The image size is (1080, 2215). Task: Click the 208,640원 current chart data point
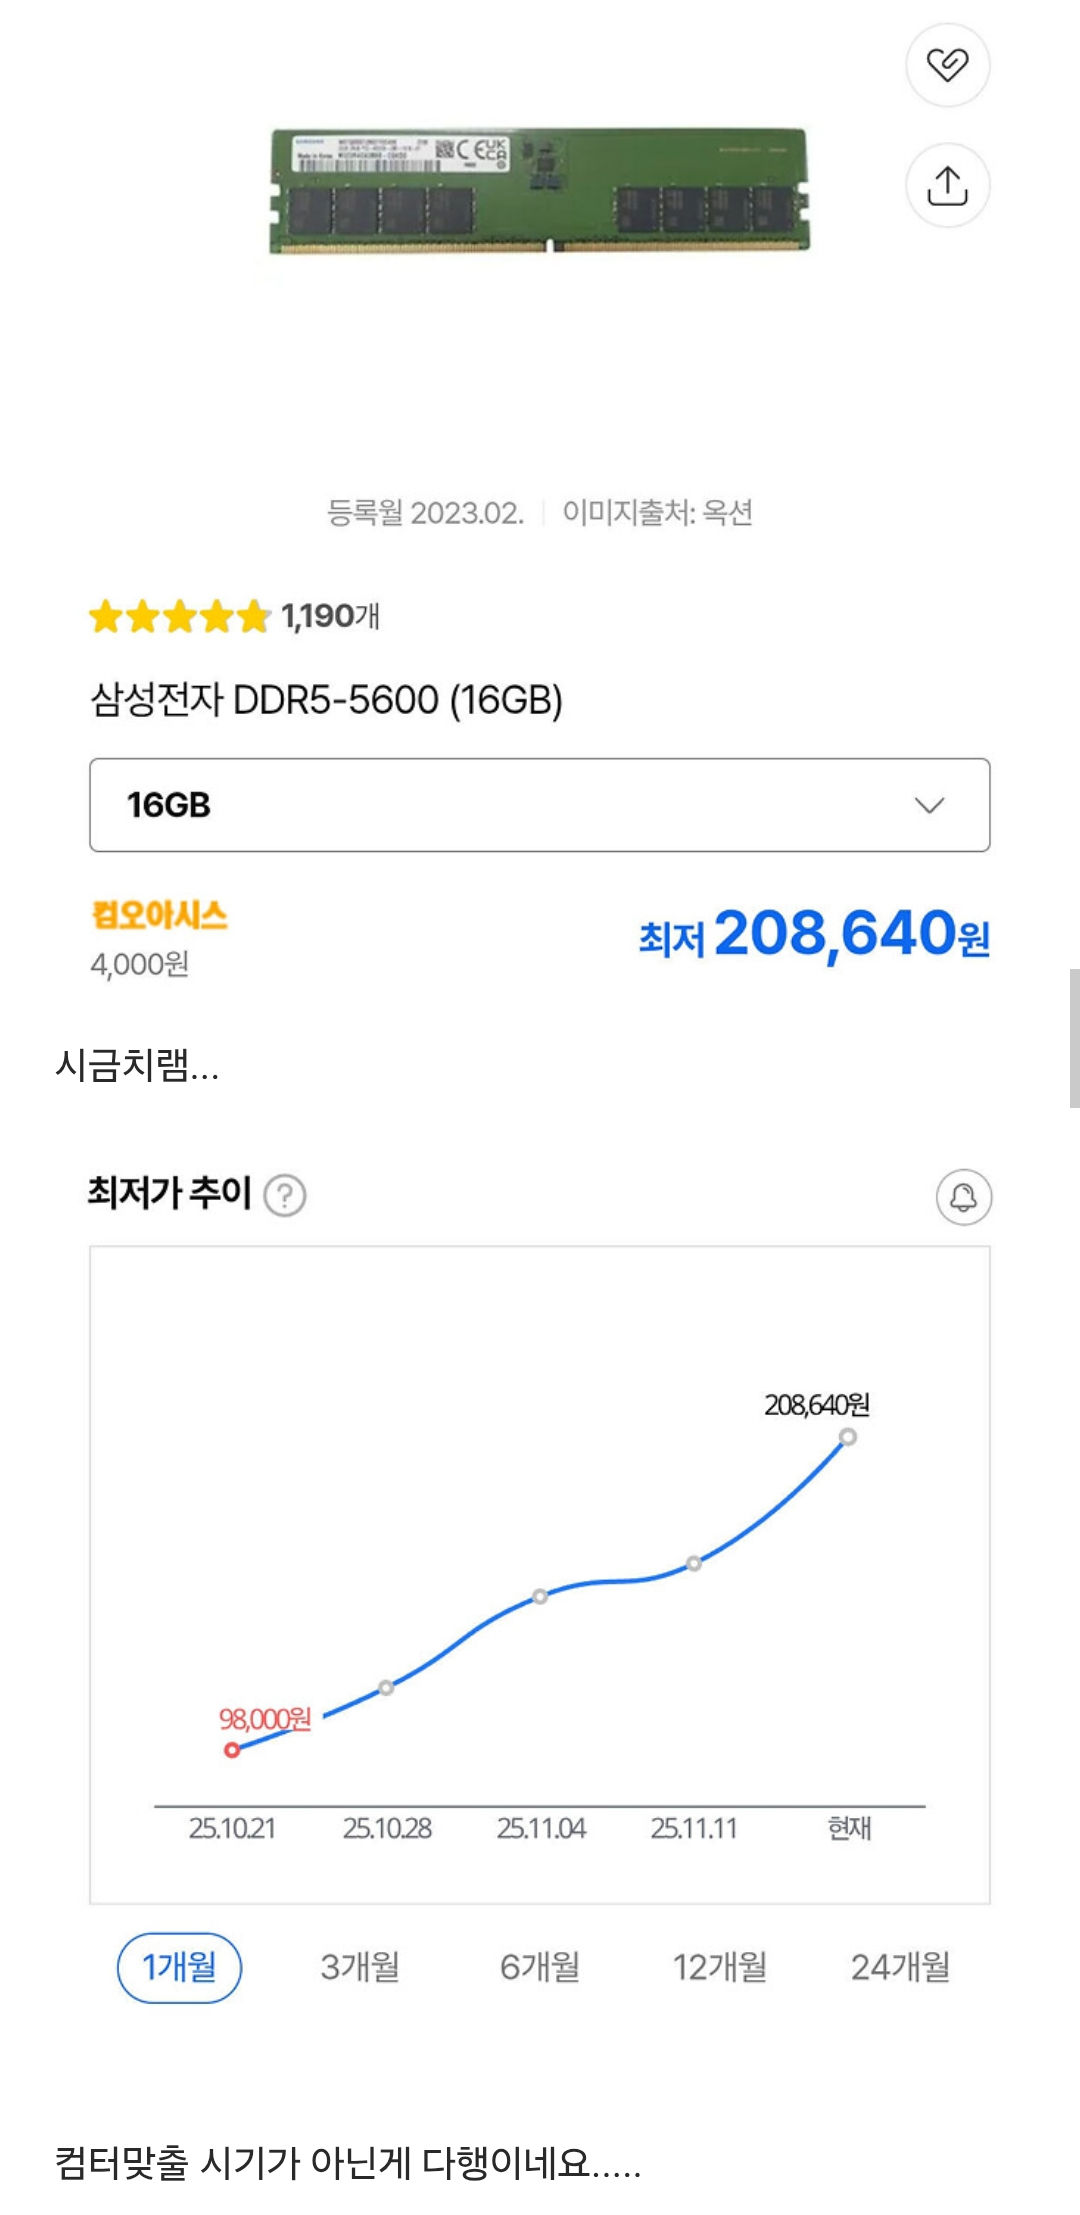point(848,1437)
